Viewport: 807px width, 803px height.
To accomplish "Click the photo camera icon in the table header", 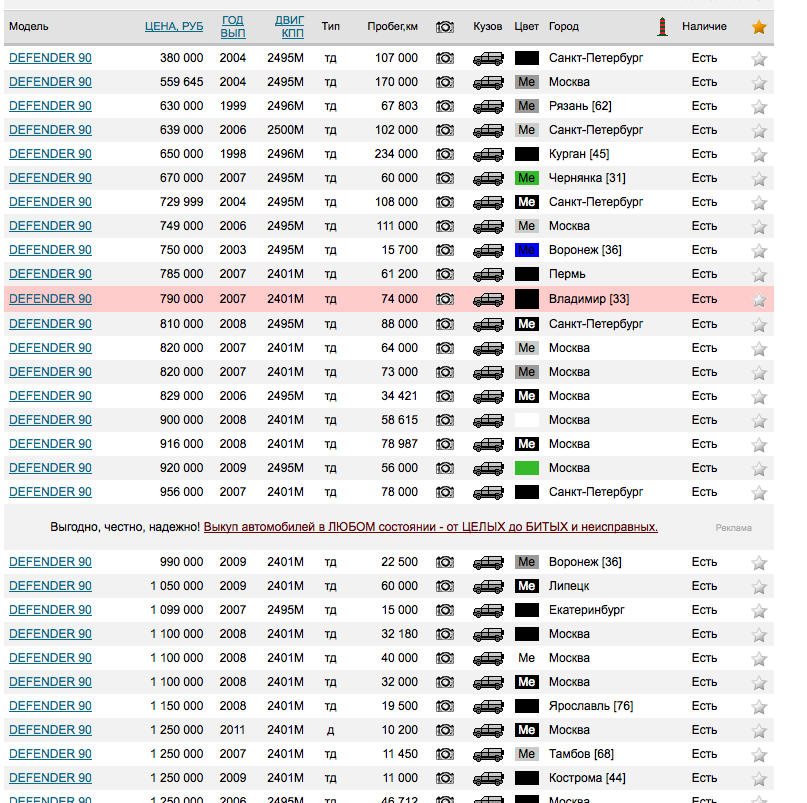I will pyautogui.click(x=445, y=27).
